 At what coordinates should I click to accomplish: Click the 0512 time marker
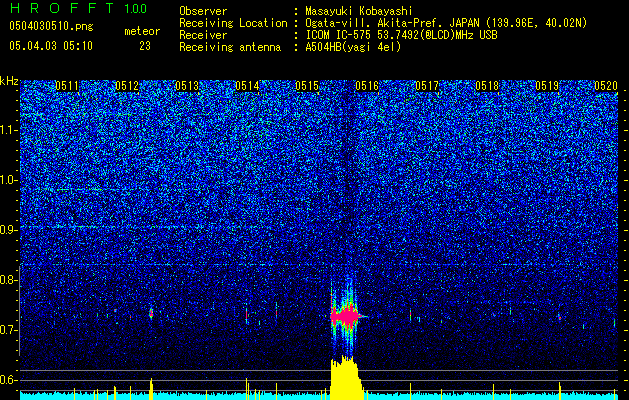(127, 86)
